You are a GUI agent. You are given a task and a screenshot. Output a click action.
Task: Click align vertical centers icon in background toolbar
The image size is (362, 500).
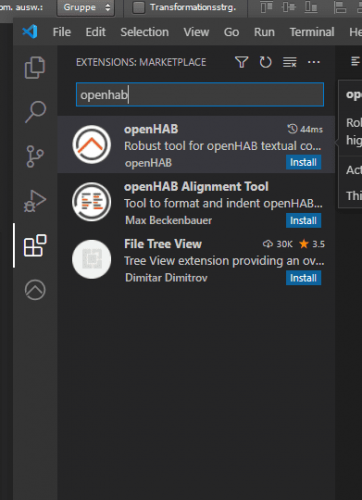coord(288,7)
